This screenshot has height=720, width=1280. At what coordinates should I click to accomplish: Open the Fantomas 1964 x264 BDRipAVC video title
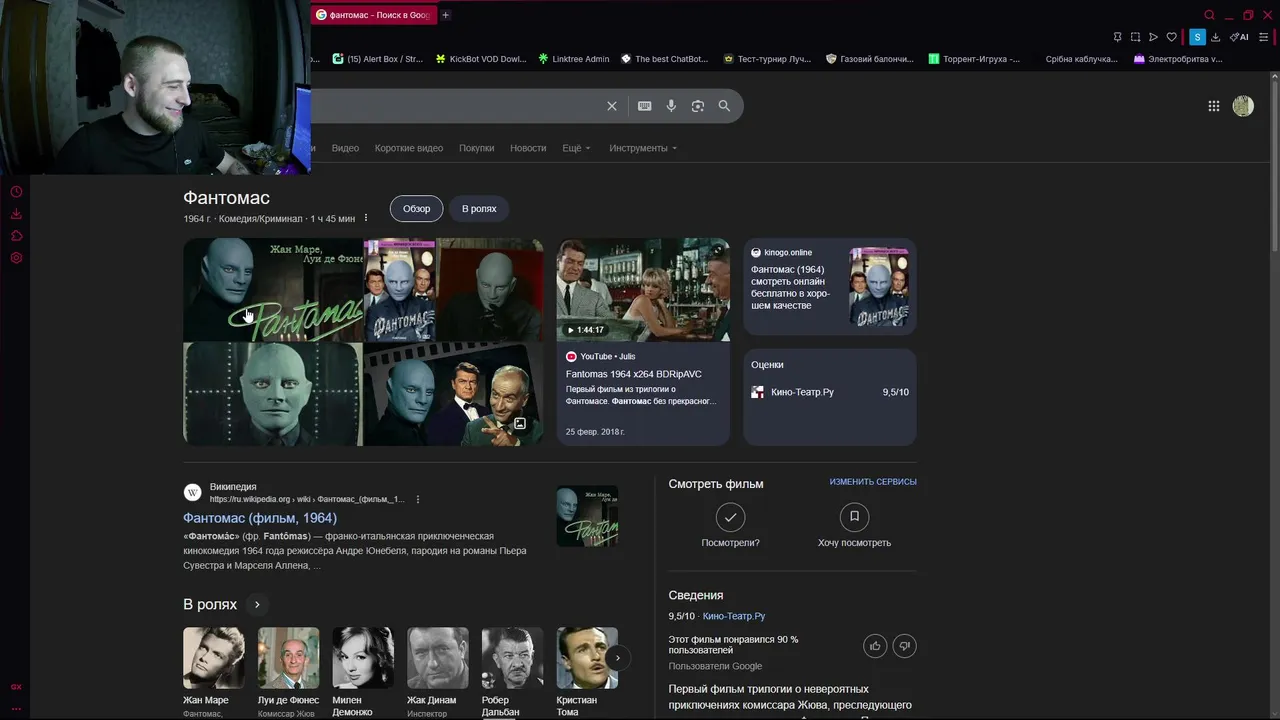coord(634,374)
